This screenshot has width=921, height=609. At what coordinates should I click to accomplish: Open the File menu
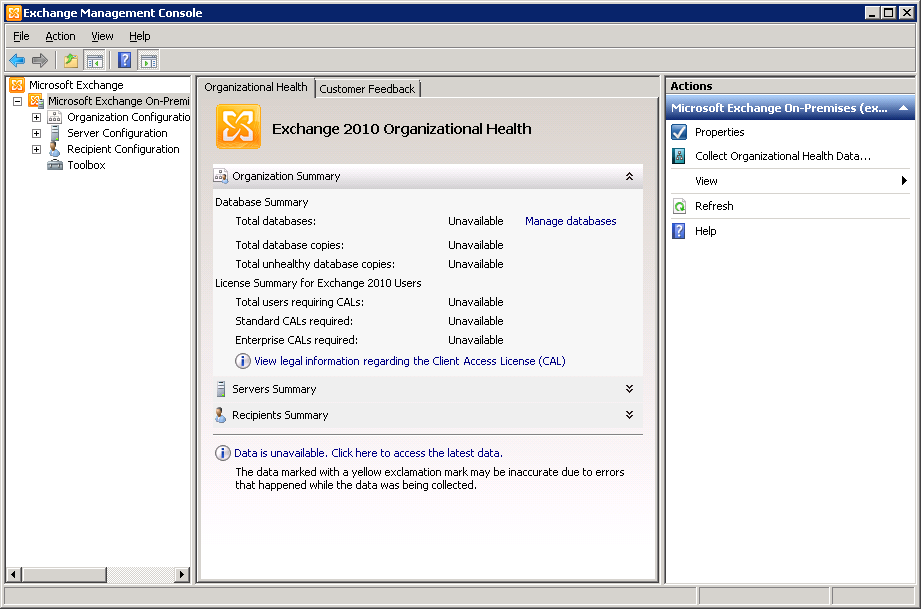coord(21,36)
